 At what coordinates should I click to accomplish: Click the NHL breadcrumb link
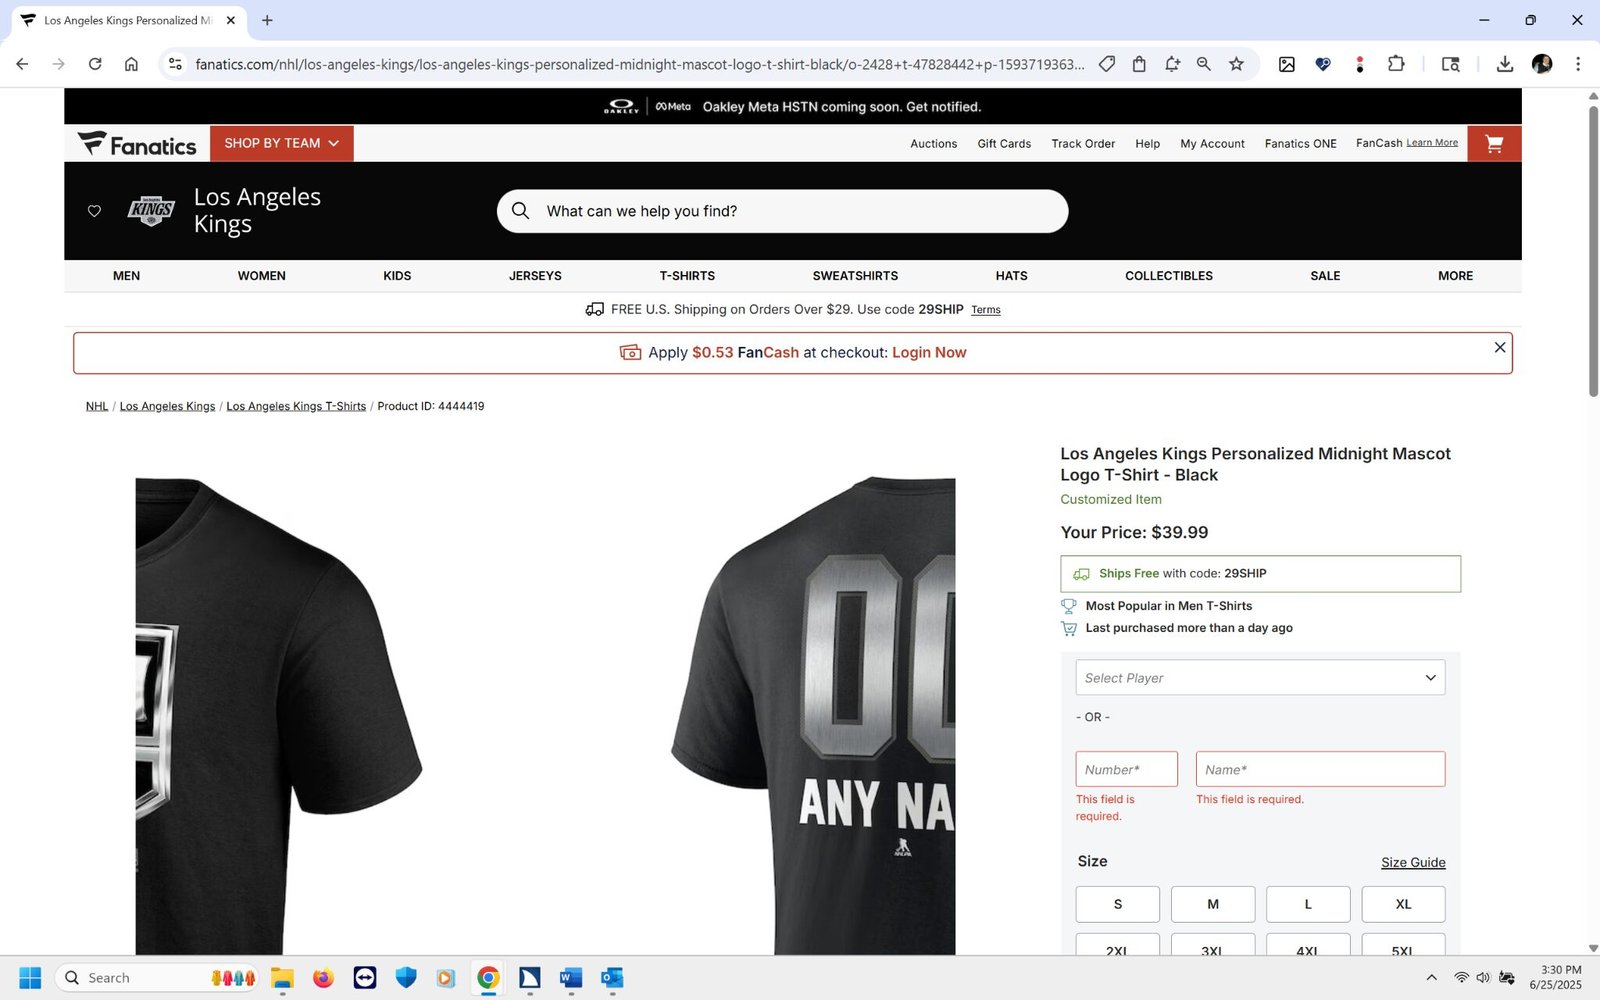[97, 406]
